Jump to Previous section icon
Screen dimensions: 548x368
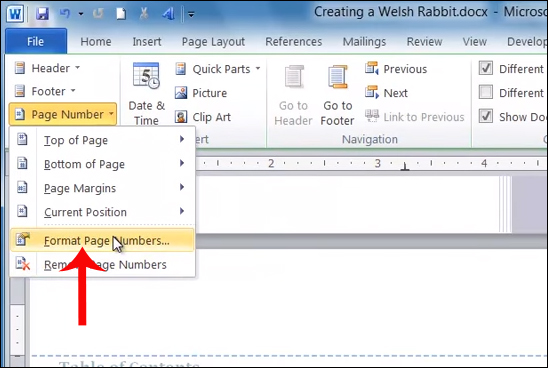point(372,68)
